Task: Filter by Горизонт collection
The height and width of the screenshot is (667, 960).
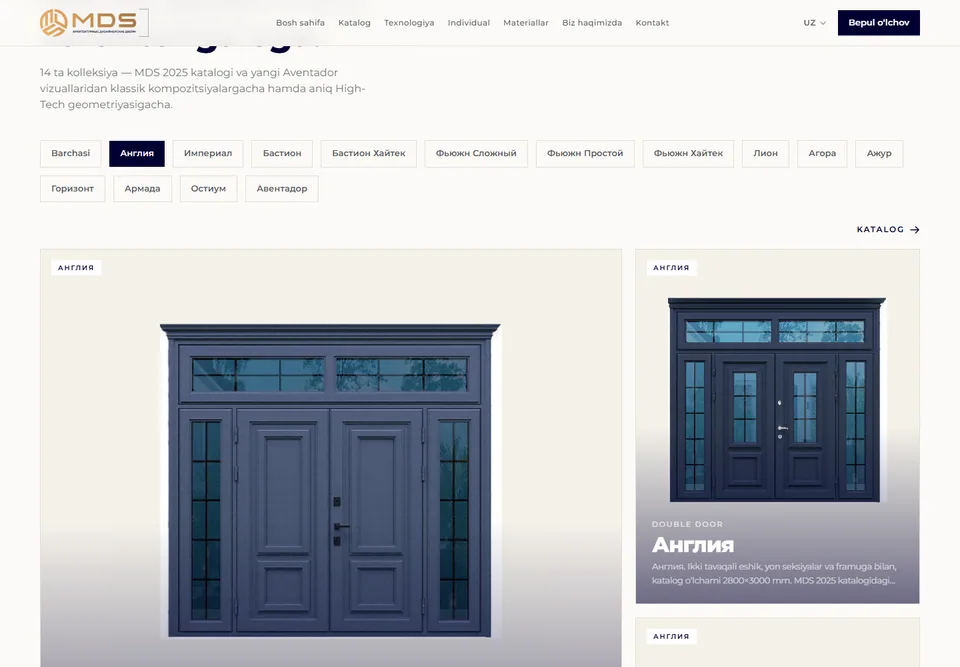Action: coord(72,189)
